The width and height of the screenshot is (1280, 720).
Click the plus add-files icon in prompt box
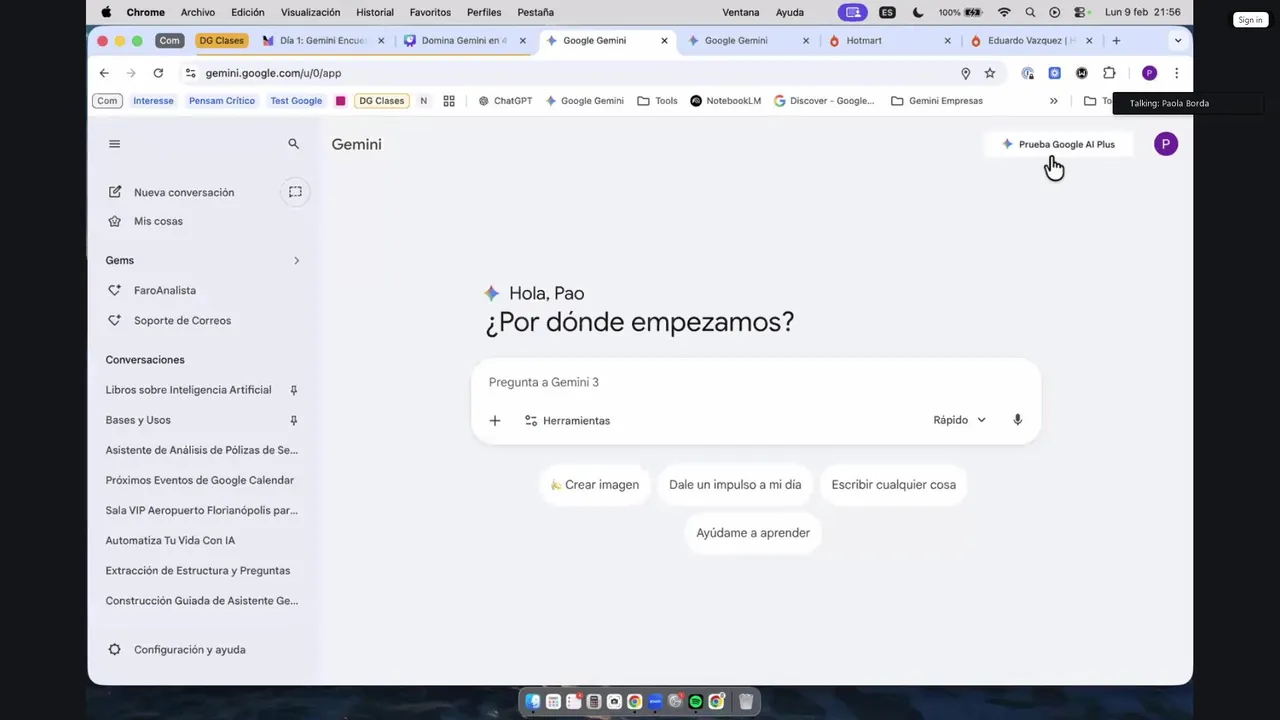tap(494, 421)
